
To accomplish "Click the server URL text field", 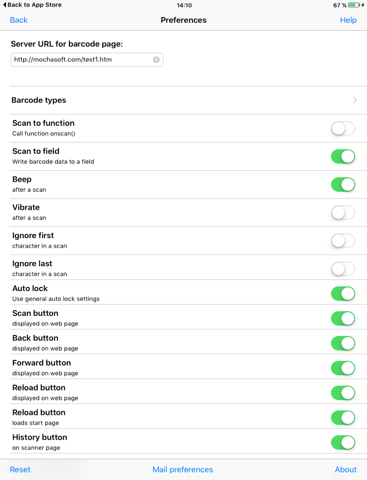I will (87, 60).
